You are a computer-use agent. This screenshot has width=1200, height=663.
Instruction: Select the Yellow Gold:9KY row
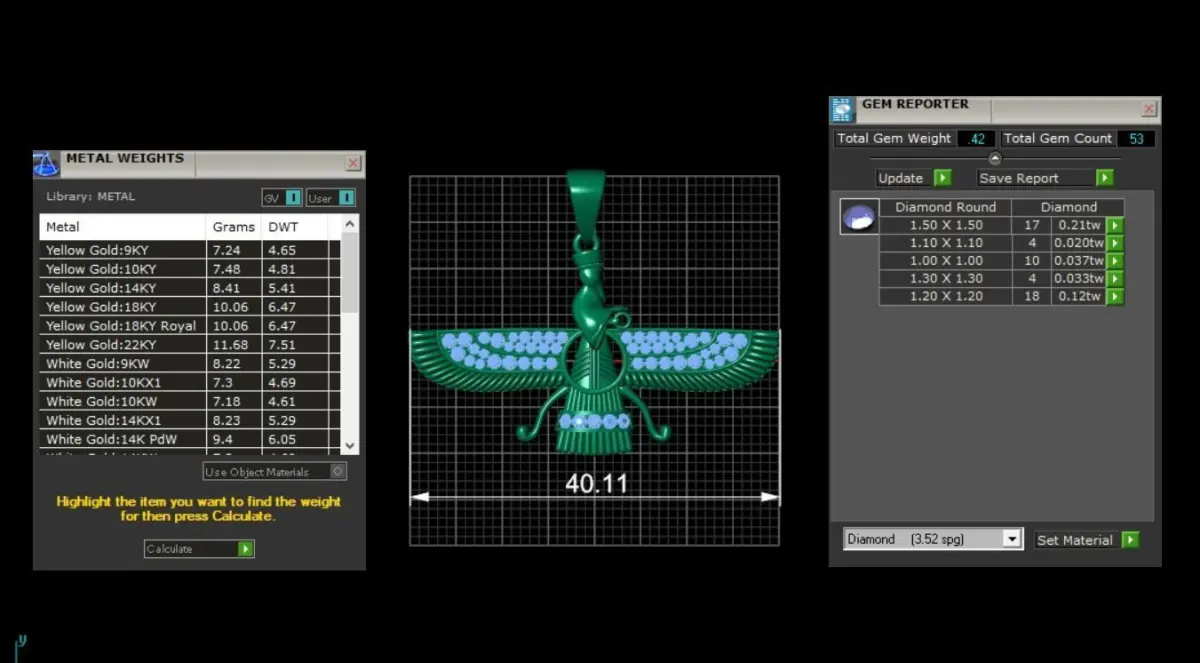[x=190, y=250]
